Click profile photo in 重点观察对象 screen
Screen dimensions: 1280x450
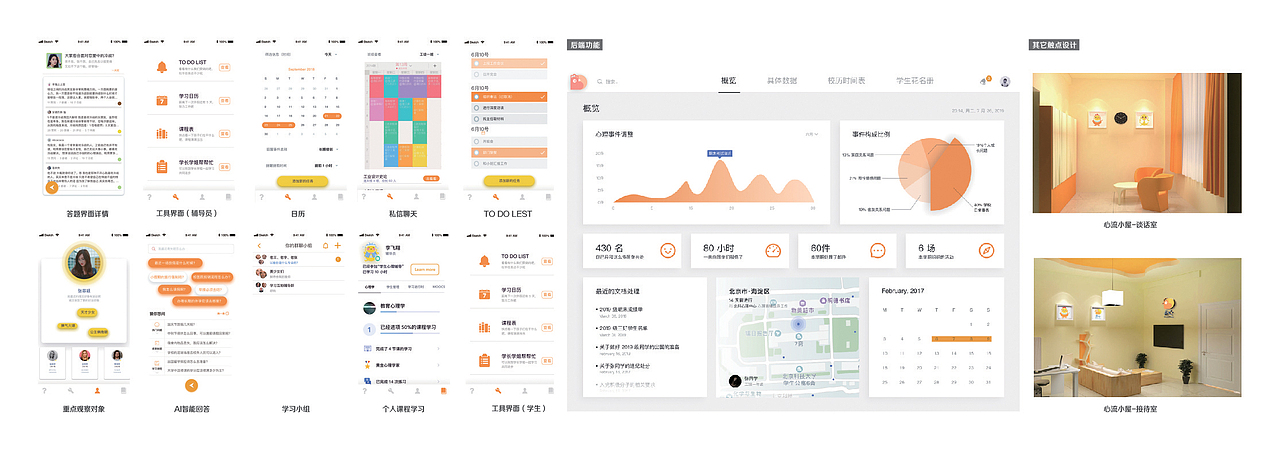[x=84, y=264]
